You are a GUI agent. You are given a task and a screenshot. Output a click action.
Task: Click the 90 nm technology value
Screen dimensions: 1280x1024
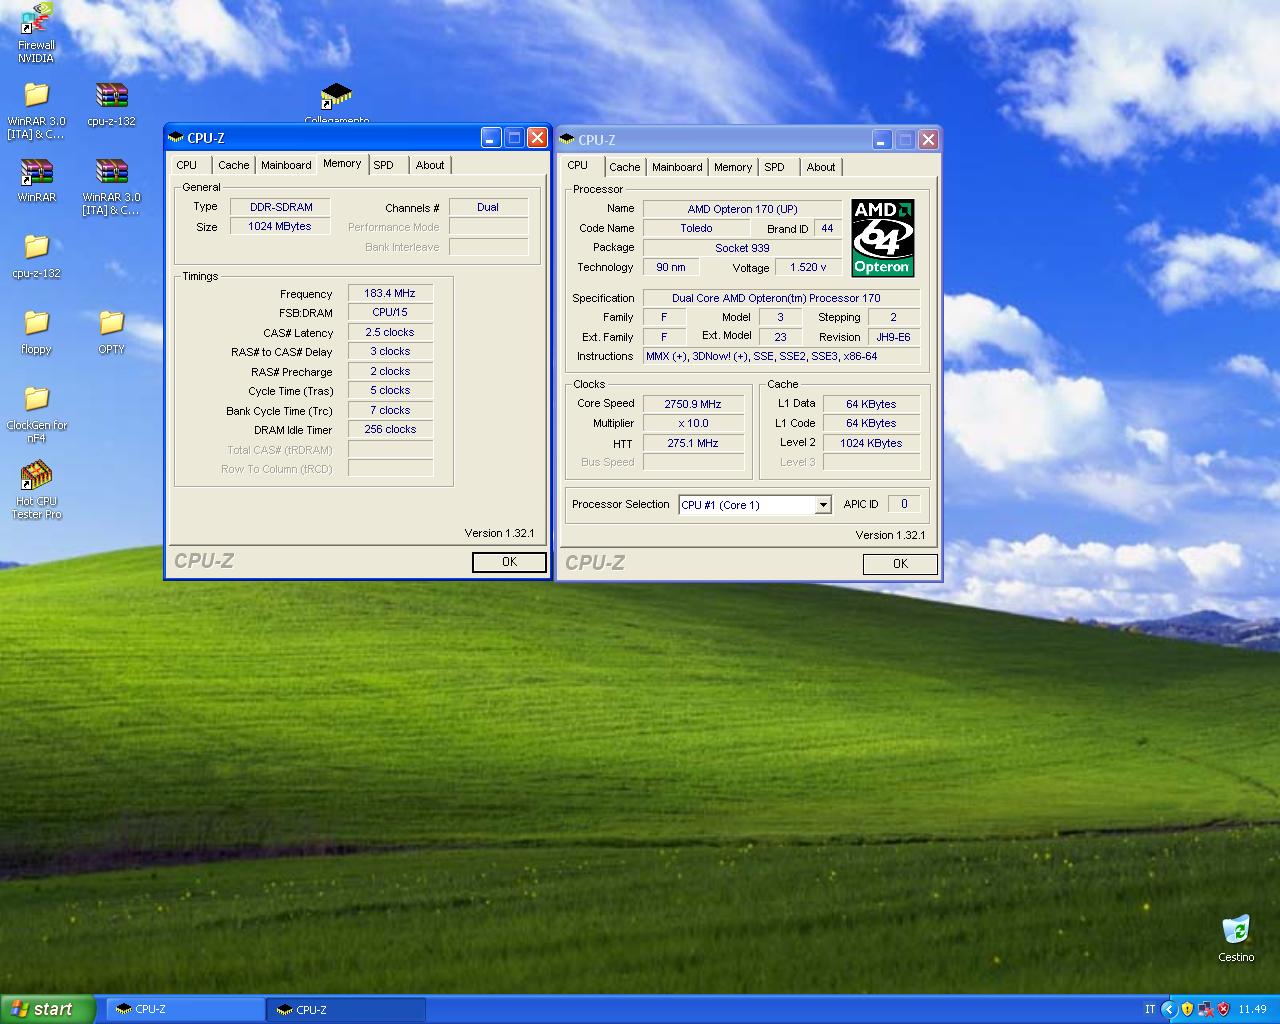coord(671,267)
